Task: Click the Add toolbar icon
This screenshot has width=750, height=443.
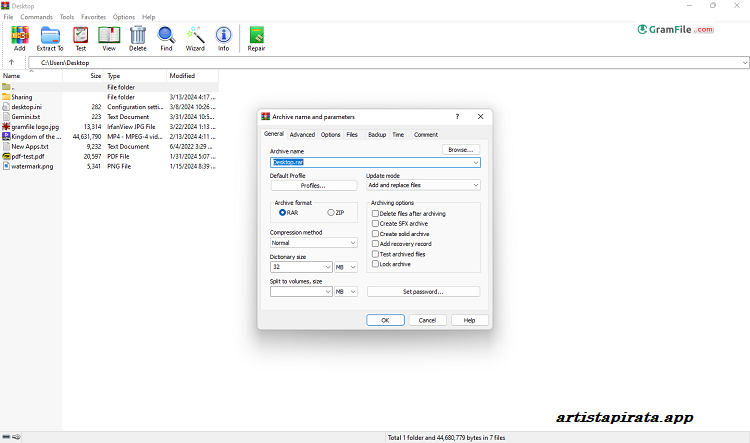Action: 20,38
